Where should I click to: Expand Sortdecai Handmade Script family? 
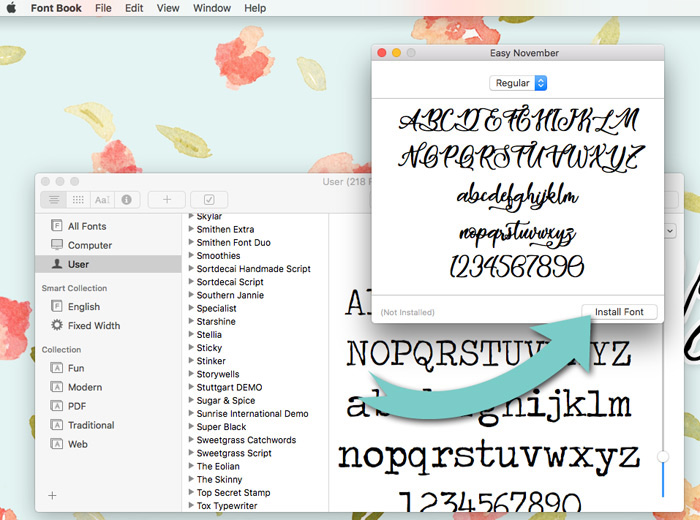click(191, 269)
